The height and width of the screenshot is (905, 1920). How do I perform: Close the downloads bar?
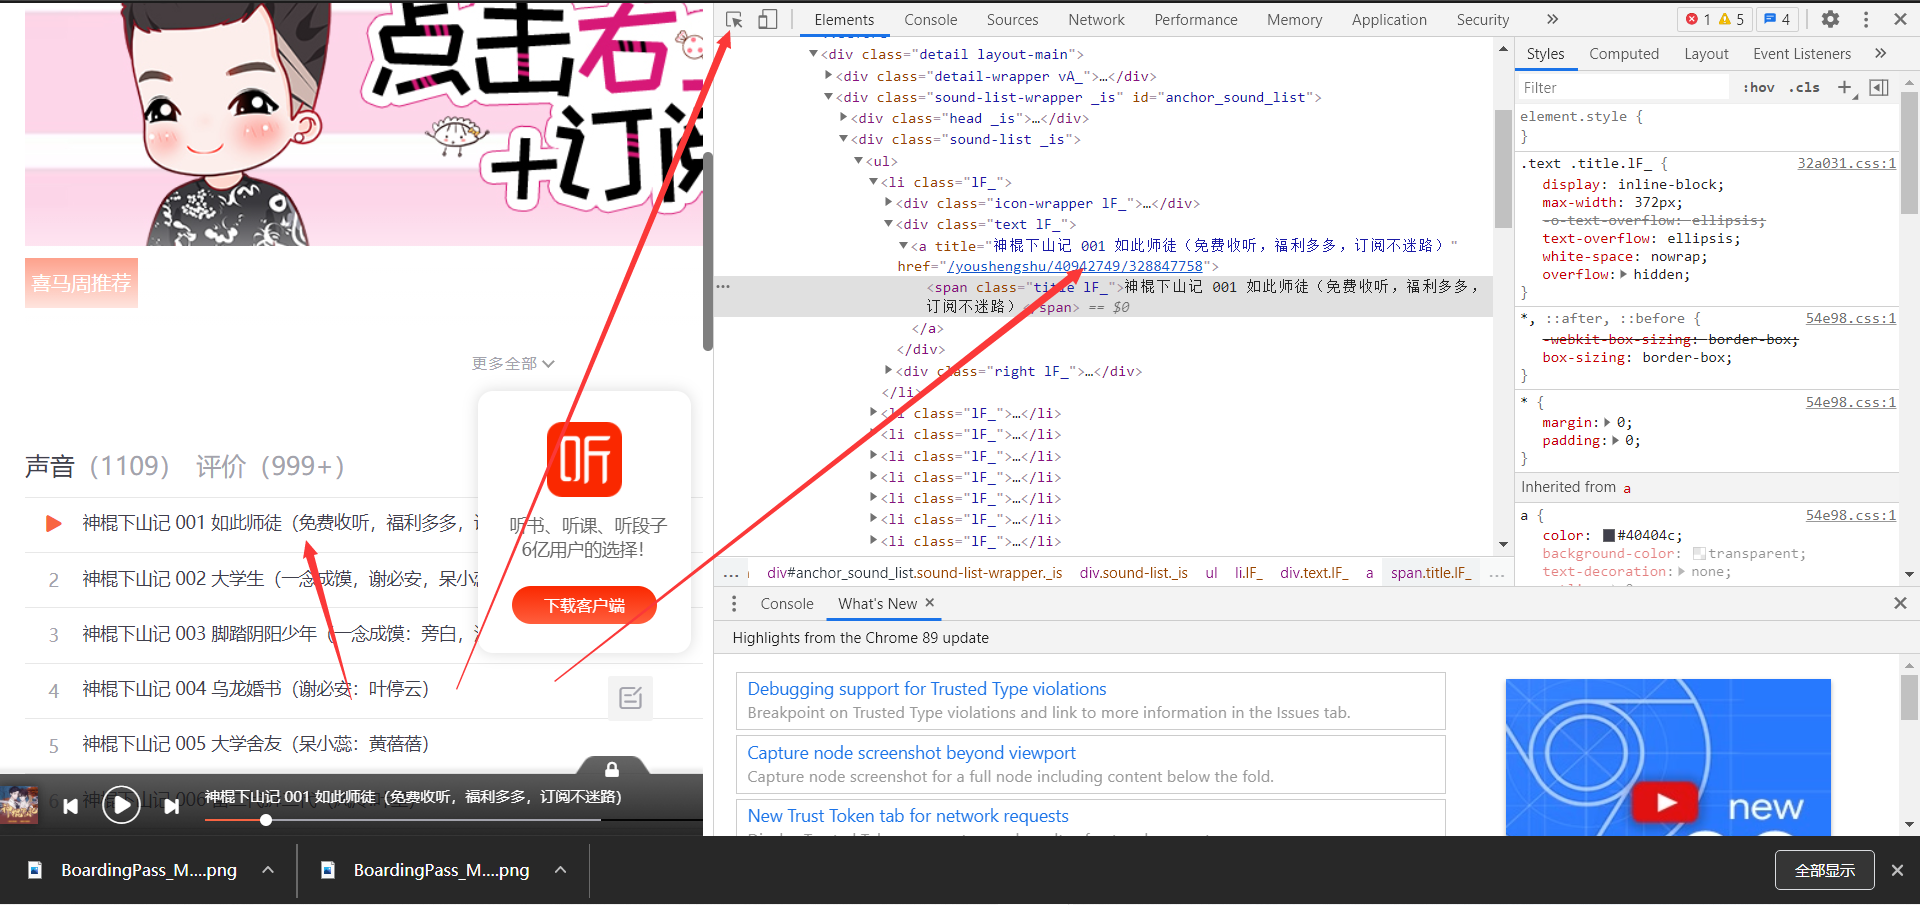pos(1897,870)
